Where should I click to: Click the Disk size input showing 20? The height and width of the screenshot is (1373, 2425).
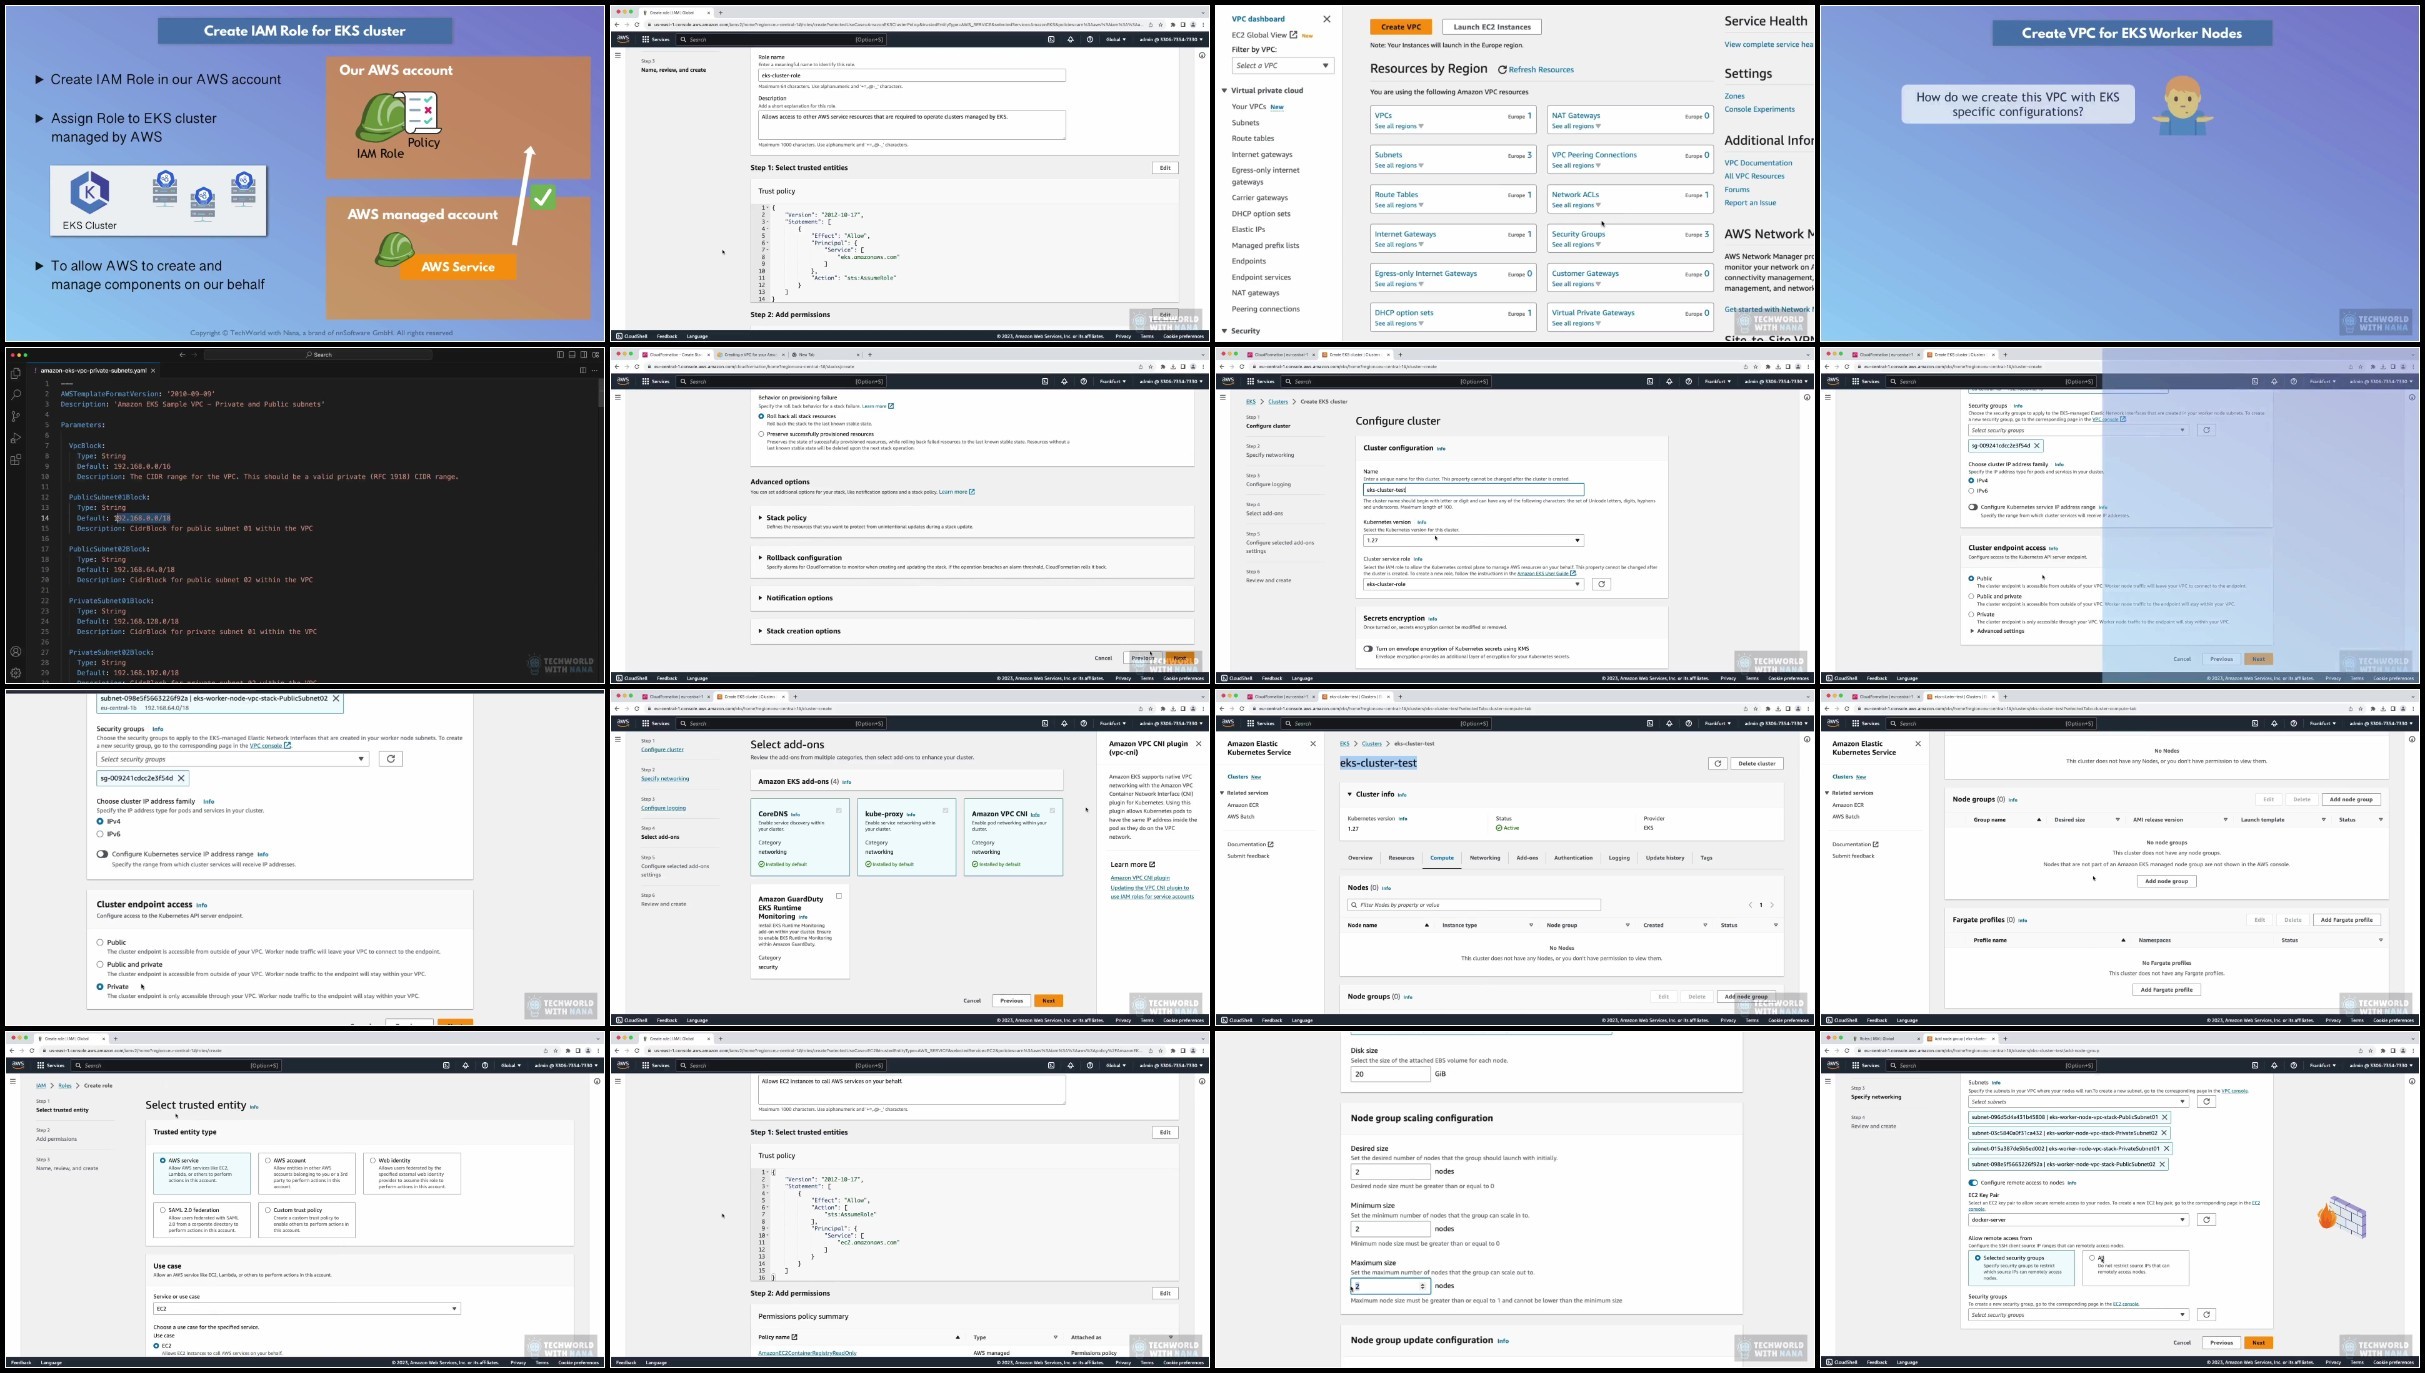point(1390,1074)
